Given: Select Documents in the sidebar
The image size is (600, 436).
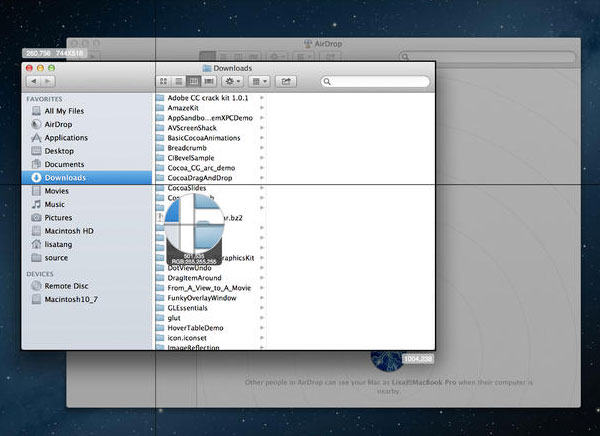Looking at the screenshot, I should coord(87,164).
